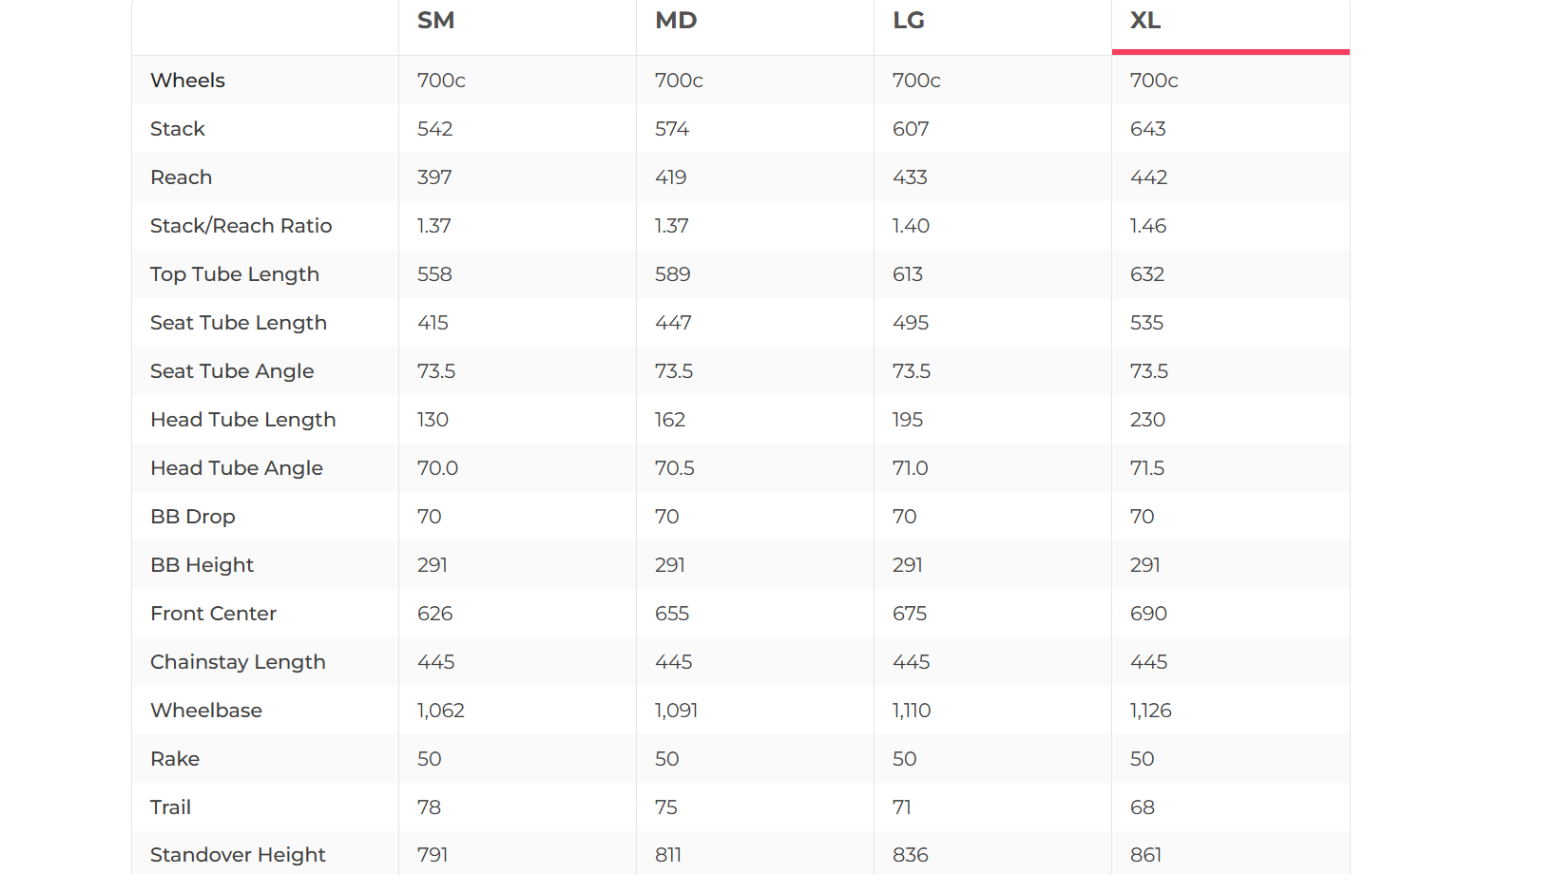Select the Chainstay Length row label
The height and width of the screenshot is (878, 1561).
click(x=238, y=662)
